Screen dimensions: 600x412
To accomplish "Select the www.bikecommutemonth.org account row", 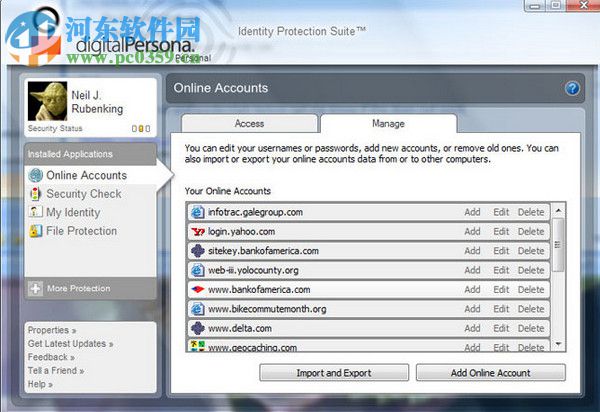I will click(x=369, y=309).
